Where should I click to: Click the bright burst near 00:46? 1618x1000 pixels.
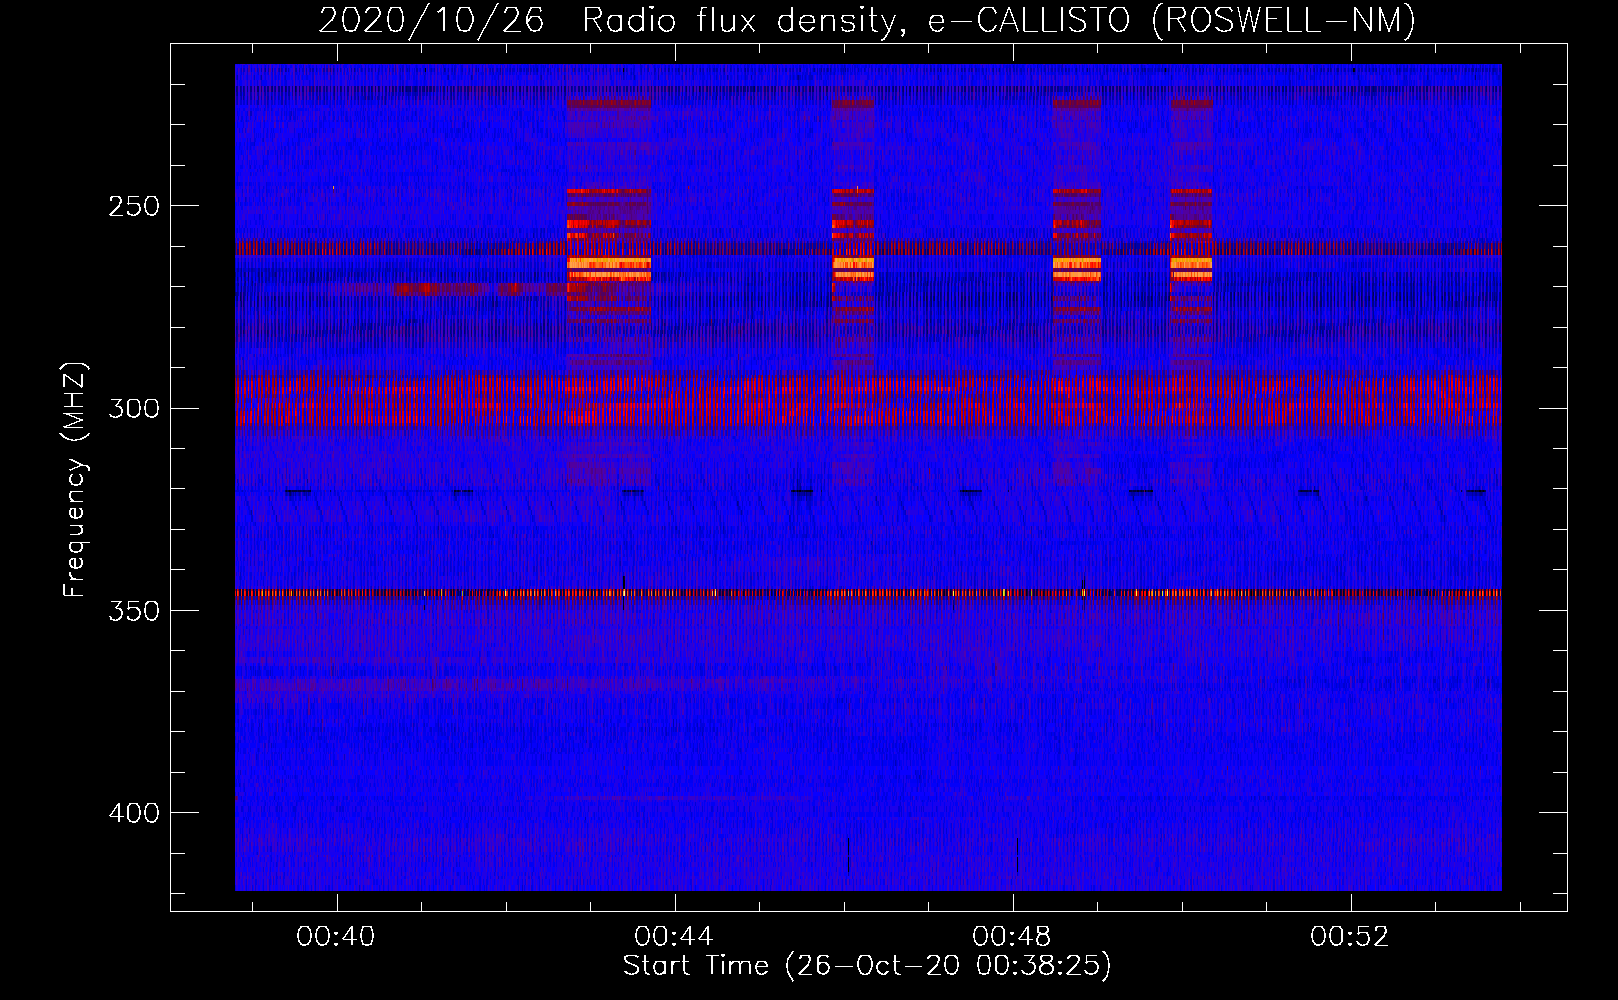[x=853, y=267]
